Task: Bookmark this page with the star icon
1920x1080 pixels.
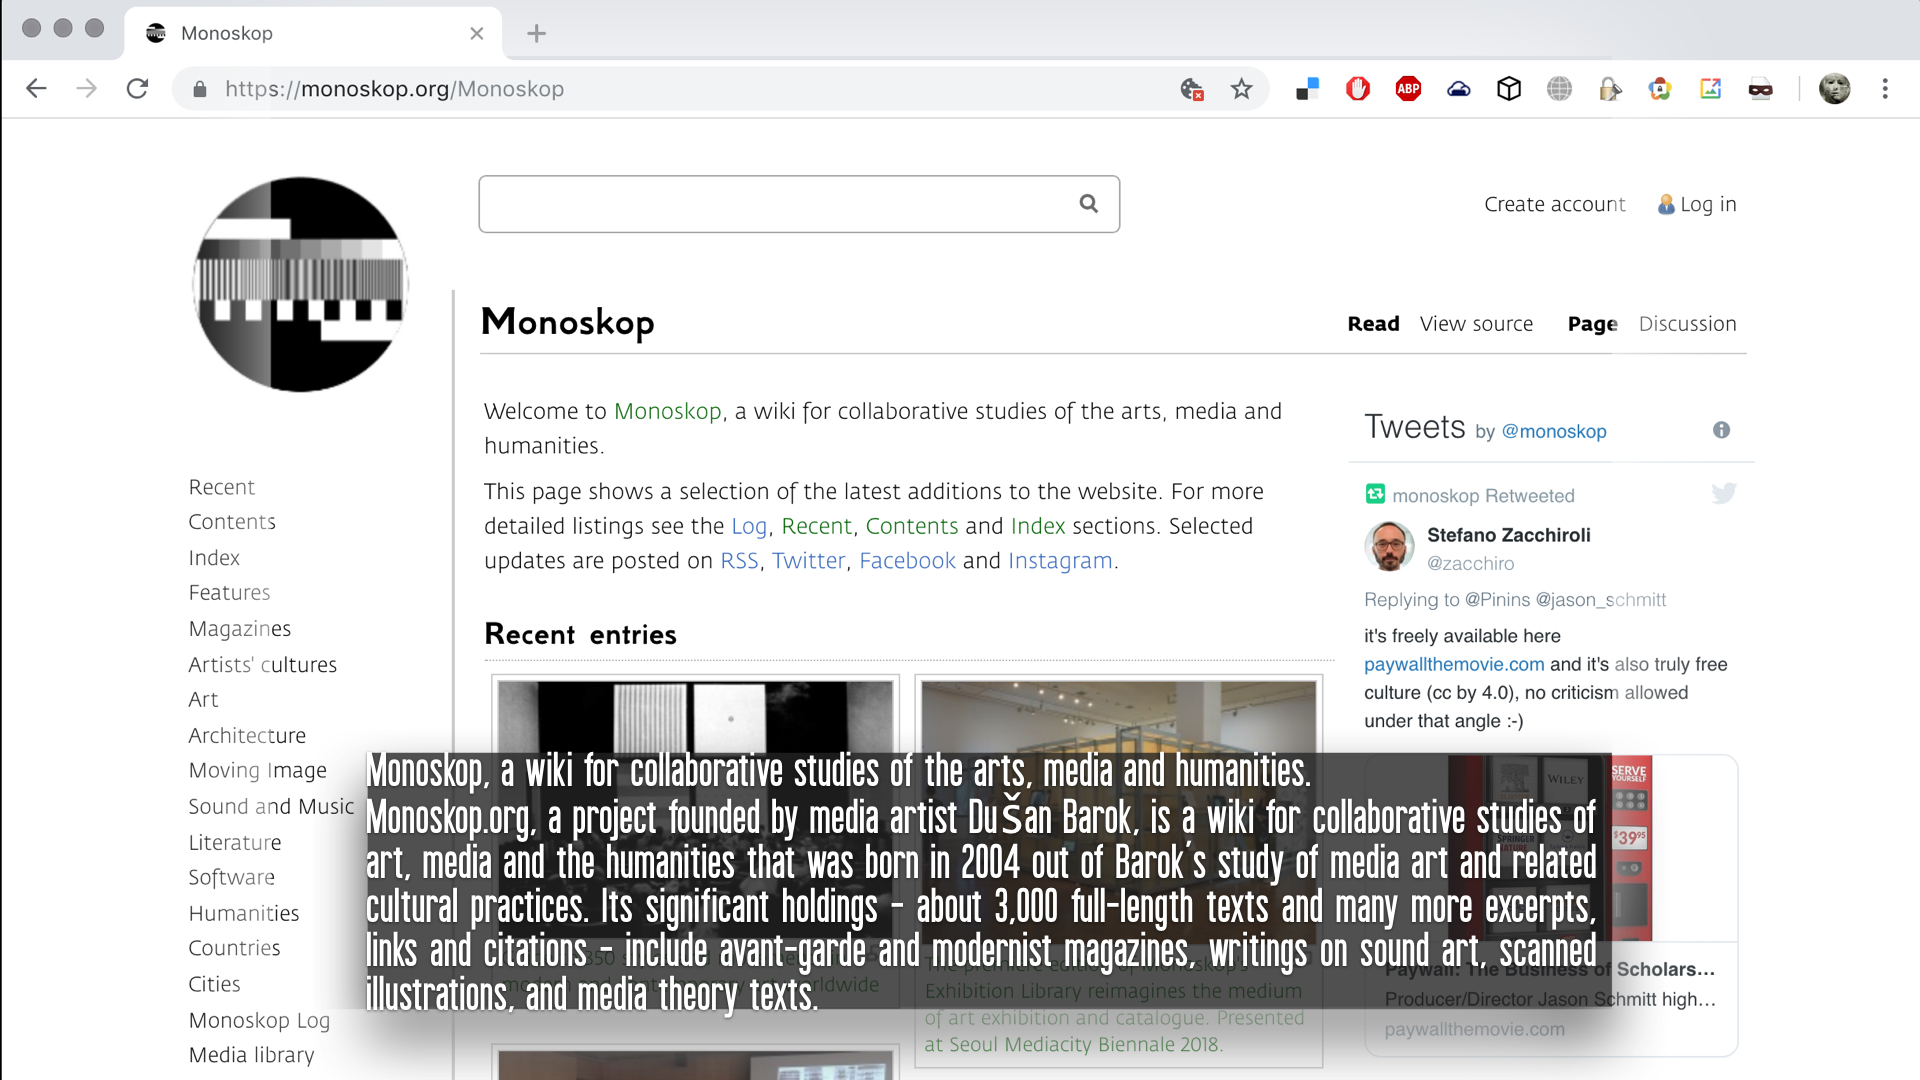Action: coord(1241,89)
